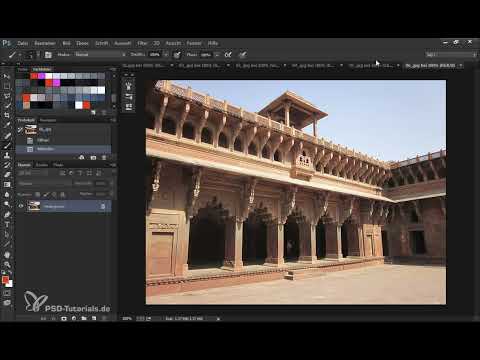Open the Modus blend dropdown in options bar
Screen dimensions: 480x360
pyautogui.click(x=101, y=55)
